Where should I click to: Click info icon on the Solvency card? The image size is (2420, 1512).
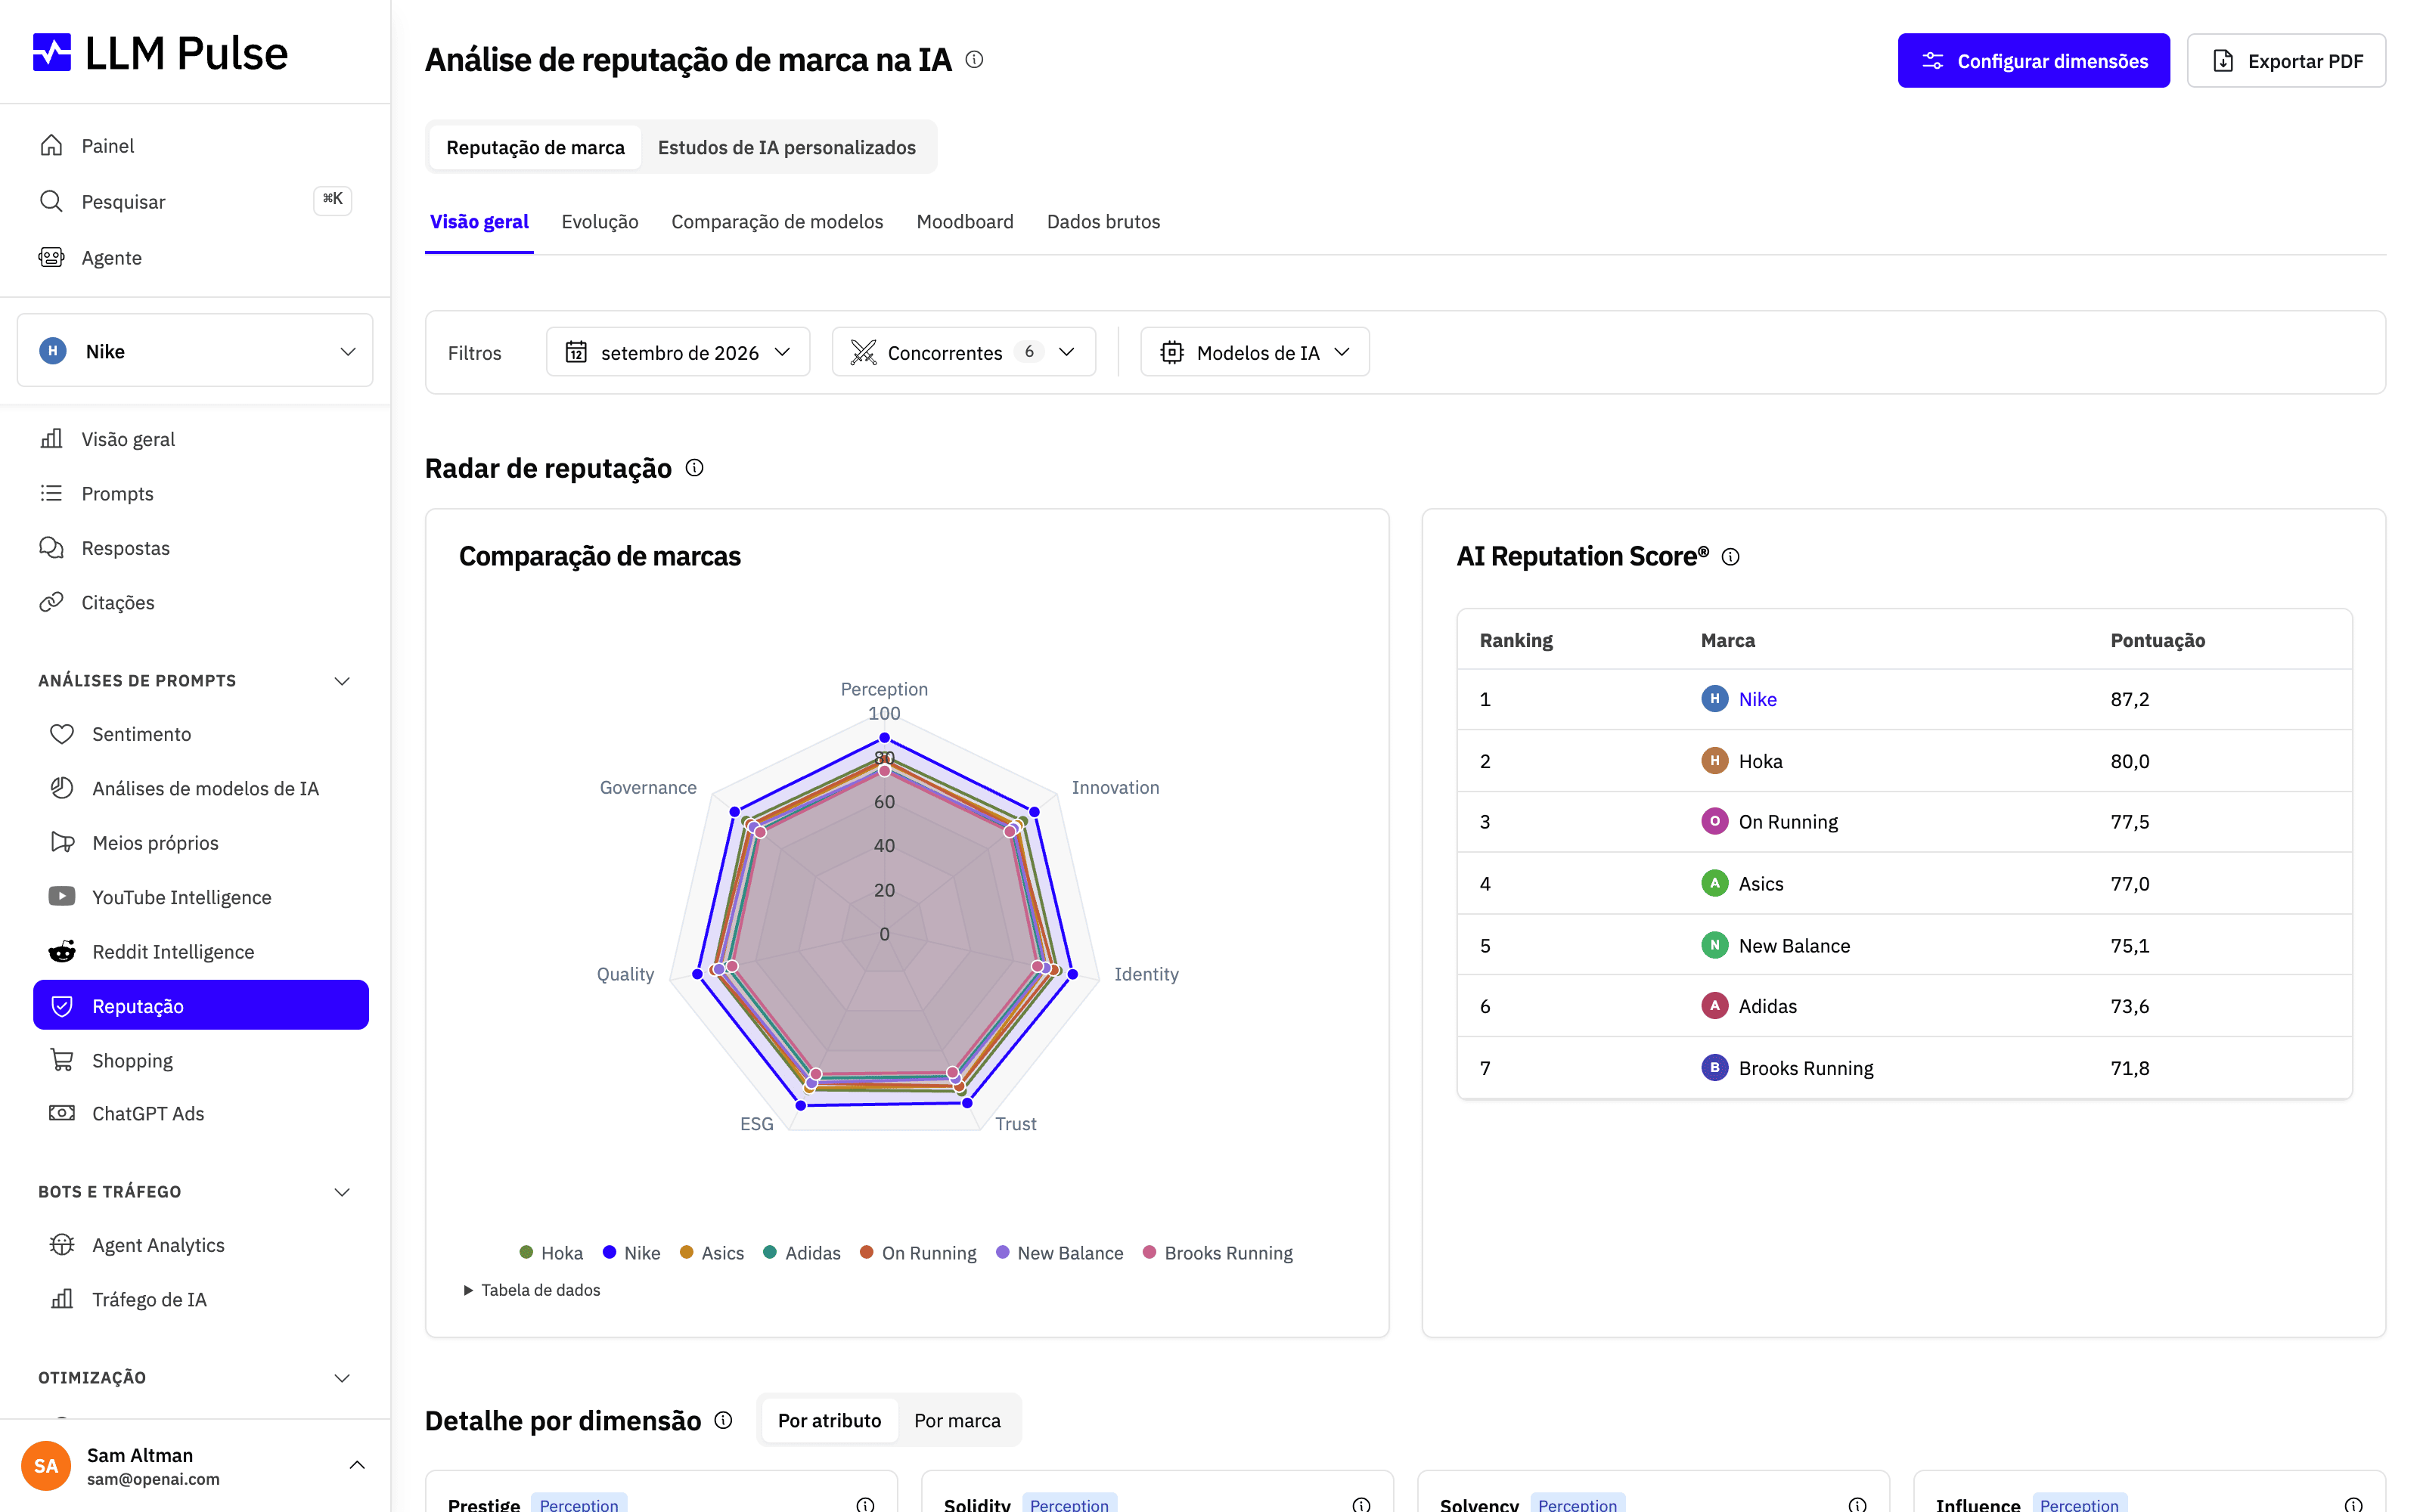coord(1857,1504)
